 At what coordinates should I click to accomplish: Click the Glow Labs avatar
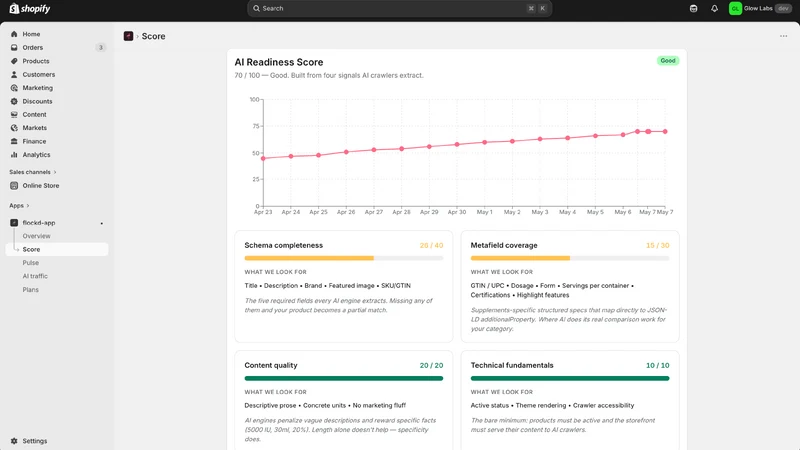[x=735, y=8]
